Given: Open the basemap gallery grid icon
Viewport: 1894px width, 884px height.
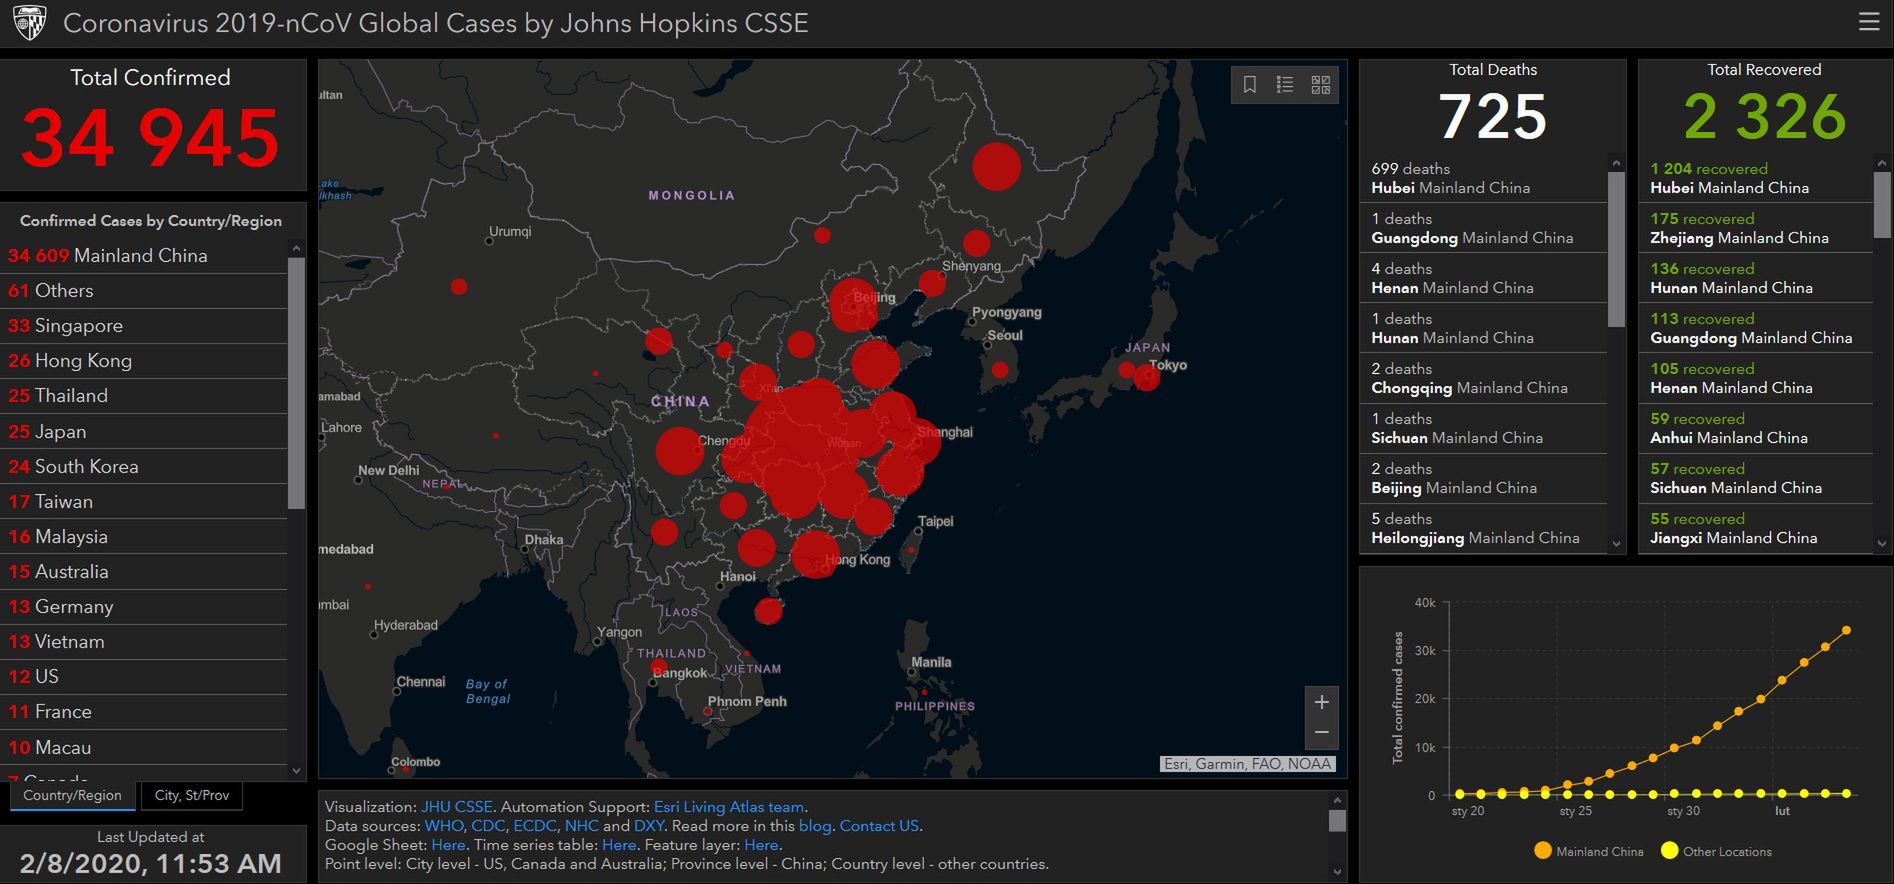Looking at the screenshot, I should [x=1321, y=85].
